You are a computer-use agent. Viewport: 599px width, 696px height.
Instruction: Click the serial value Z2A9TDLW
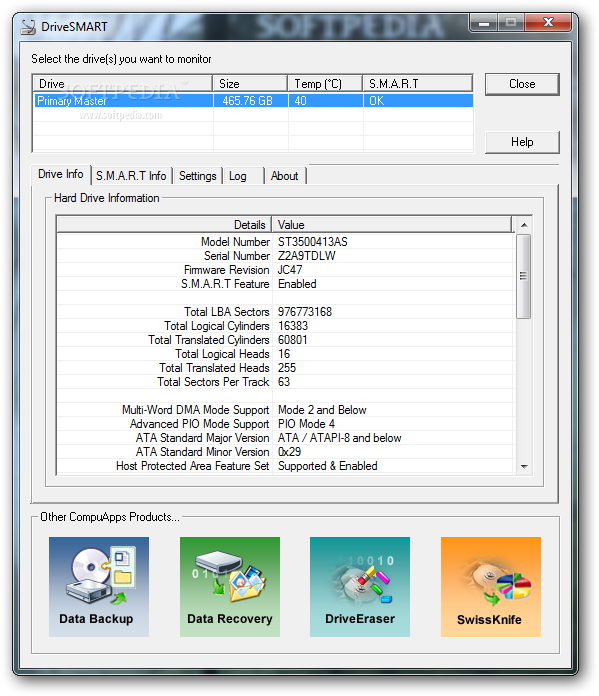tap(307, 256)
